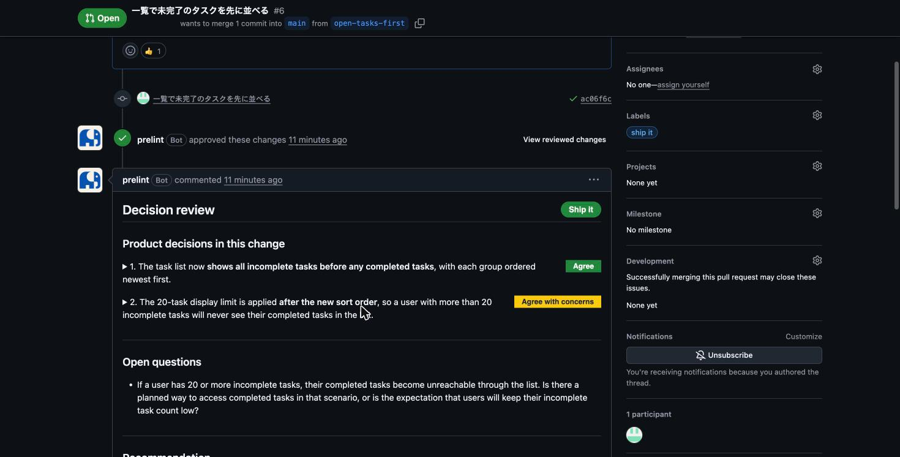
Task: Click the Decision review heading
Action: 168,210
